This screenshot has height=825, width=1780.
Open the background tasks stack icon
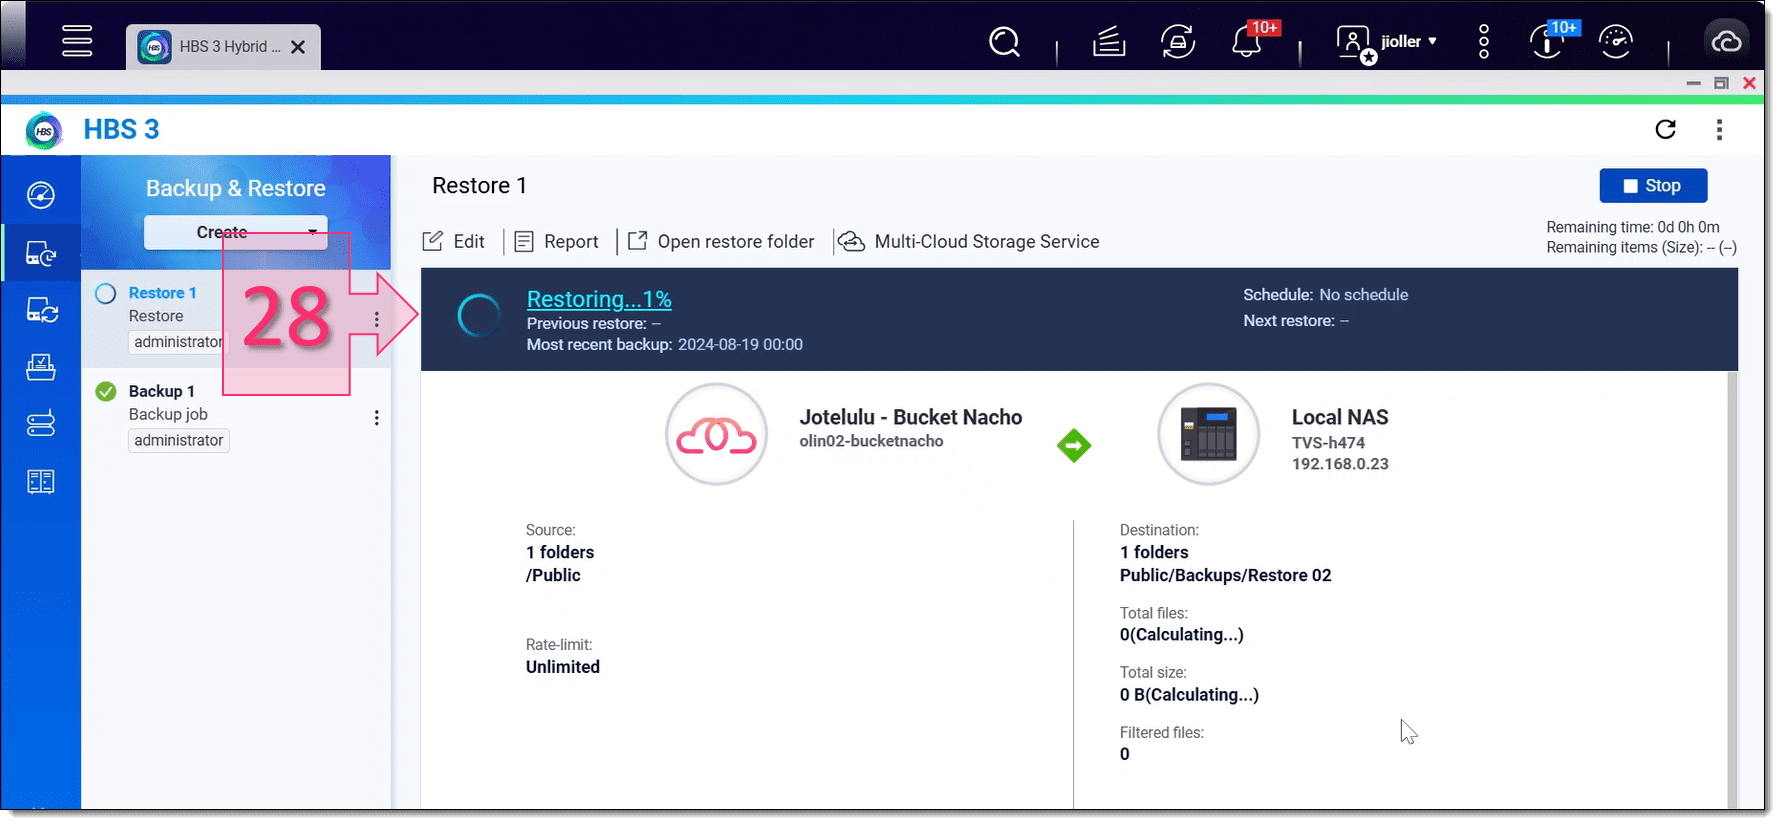click(1109, 42)
